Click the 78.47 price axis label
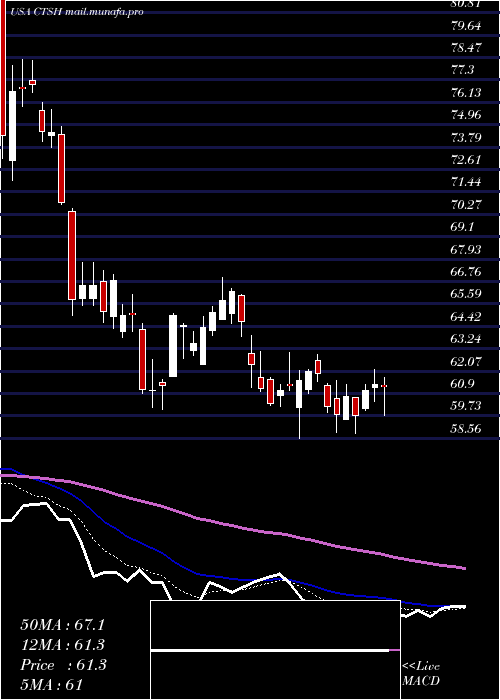The width and height of the screenshot is (500, 700). coord(466,47)
